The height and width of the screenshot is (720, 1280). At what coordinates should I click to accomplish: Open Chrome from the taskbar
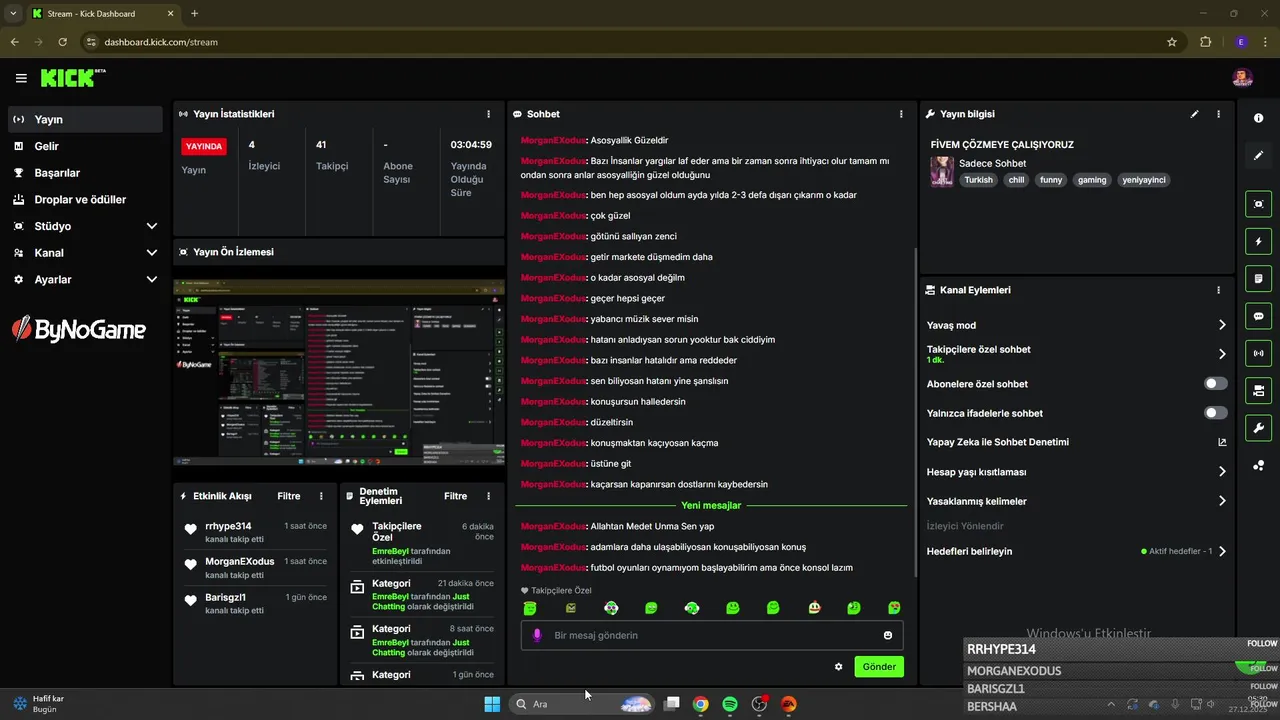701,704
